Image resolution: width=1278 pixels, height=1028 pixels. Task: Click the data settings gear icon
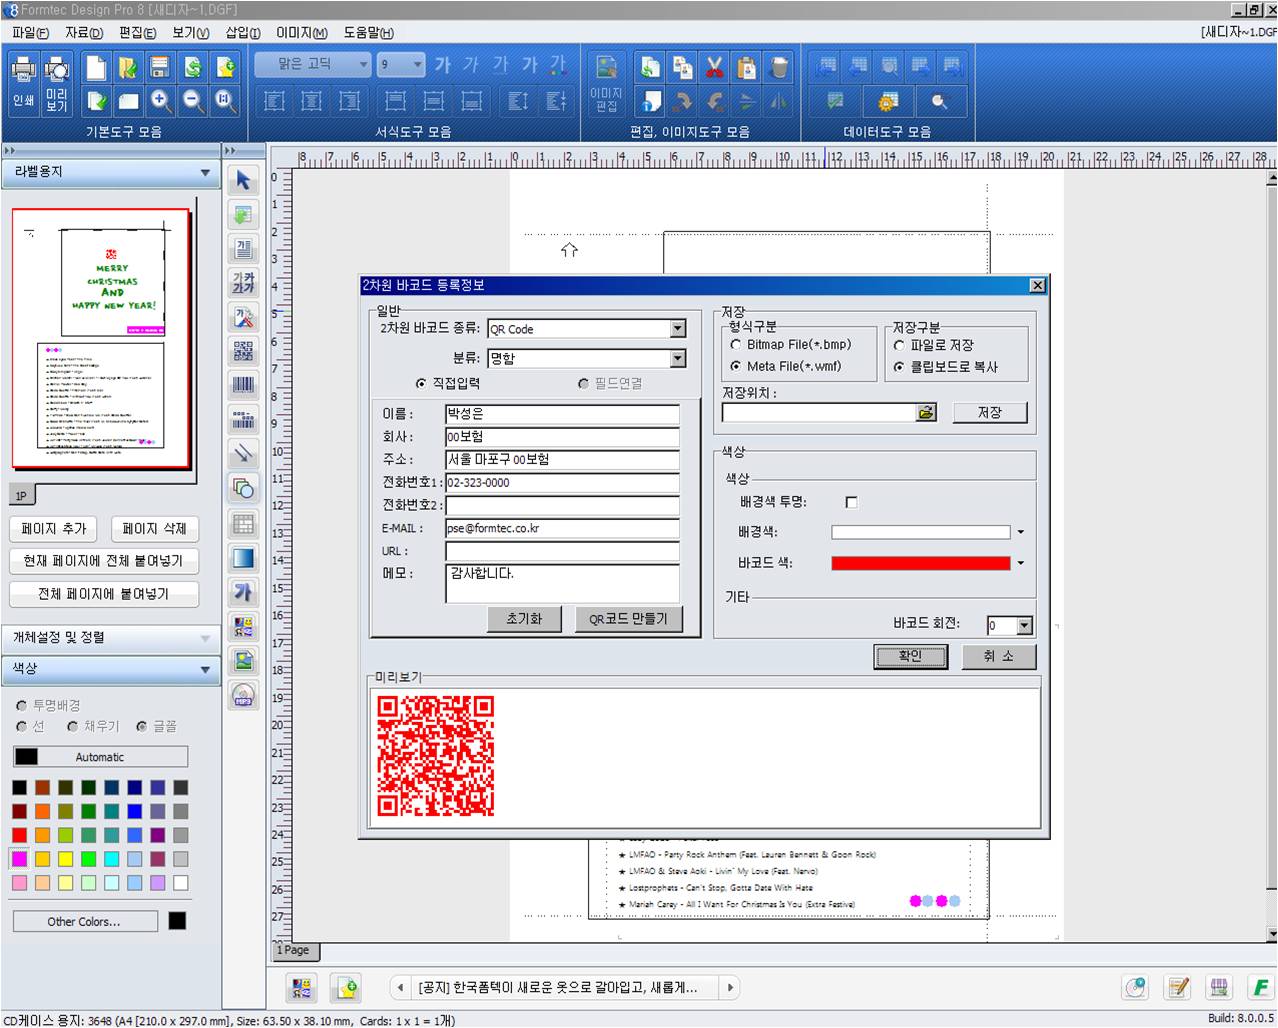887,101
